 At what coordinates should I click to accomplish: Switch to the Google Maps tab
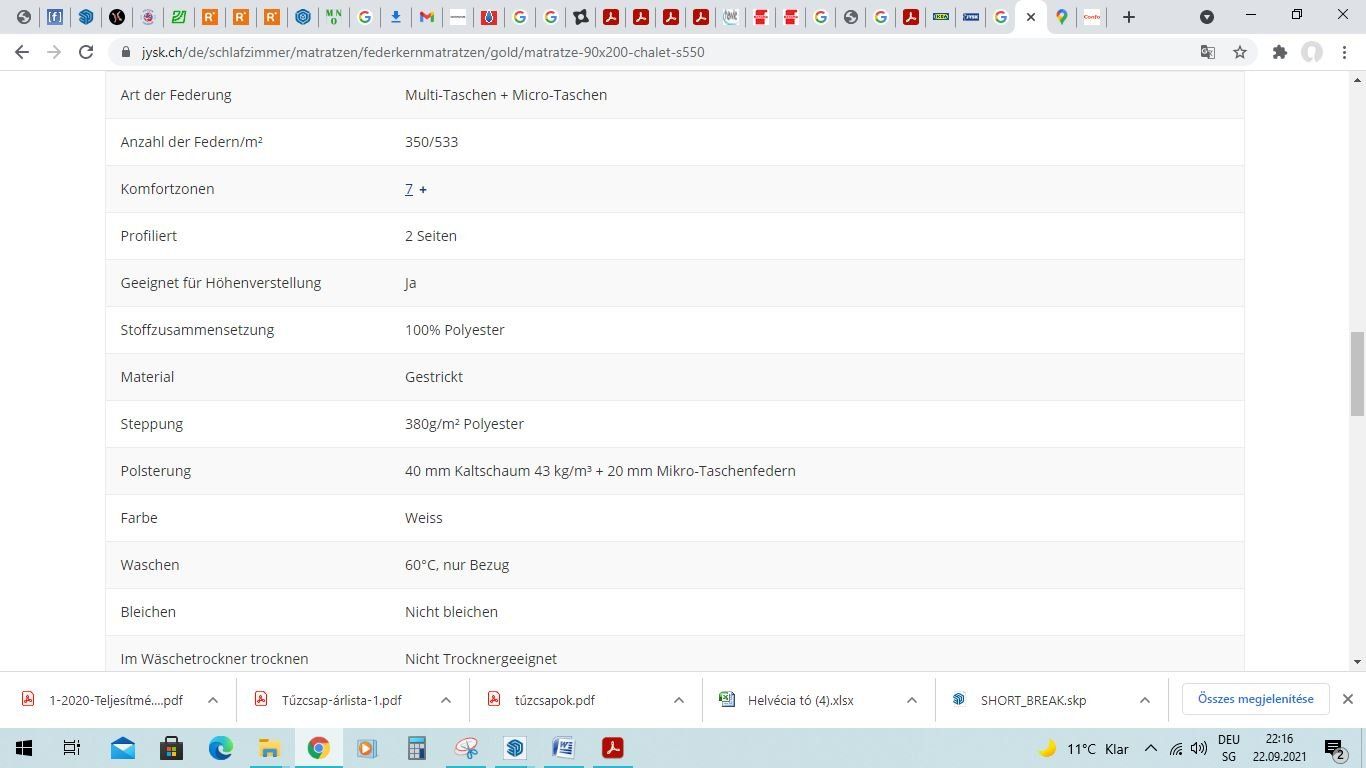(1061, 17)
